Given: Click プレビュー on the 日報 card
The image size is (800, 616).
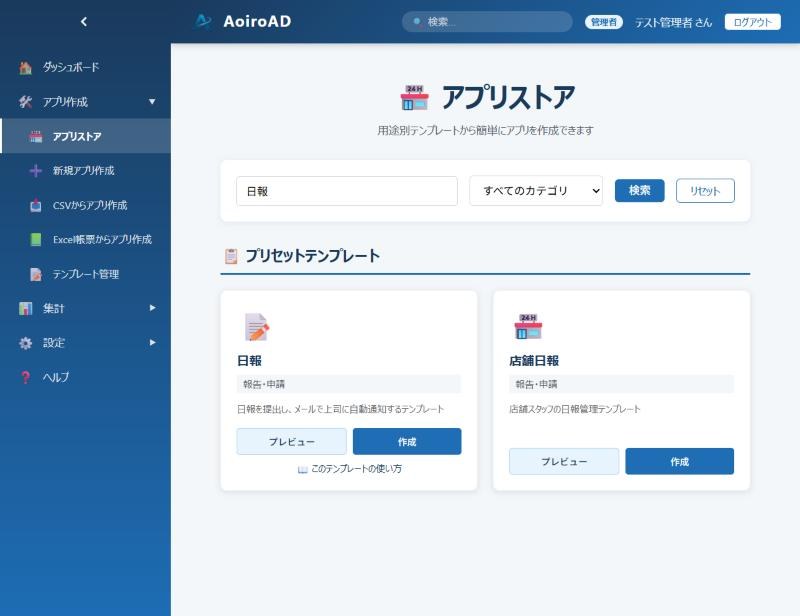Looking at the screenshot, I should [291, 441].
